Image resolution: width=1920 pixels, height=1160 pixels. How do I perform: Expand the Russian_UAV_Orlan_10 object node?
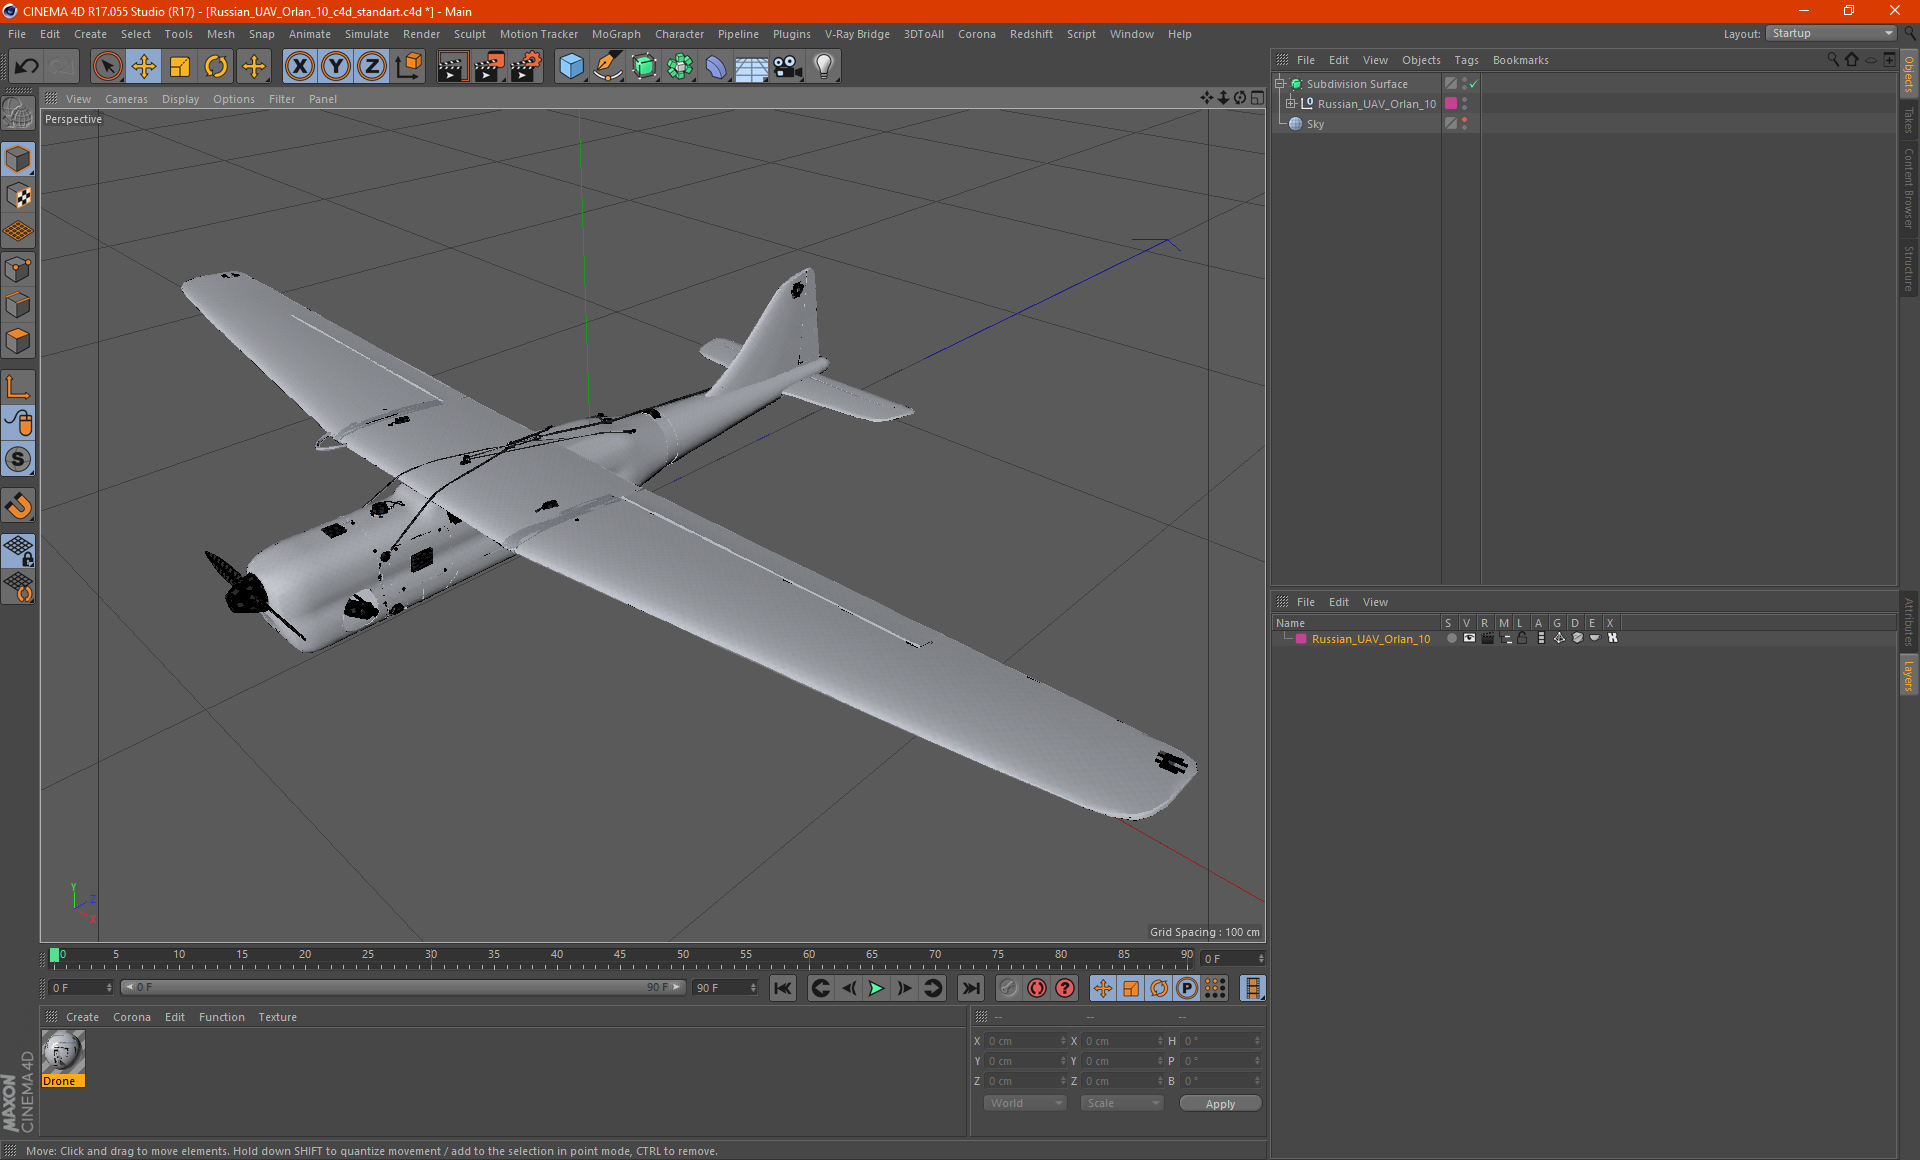coord(1290,104)
